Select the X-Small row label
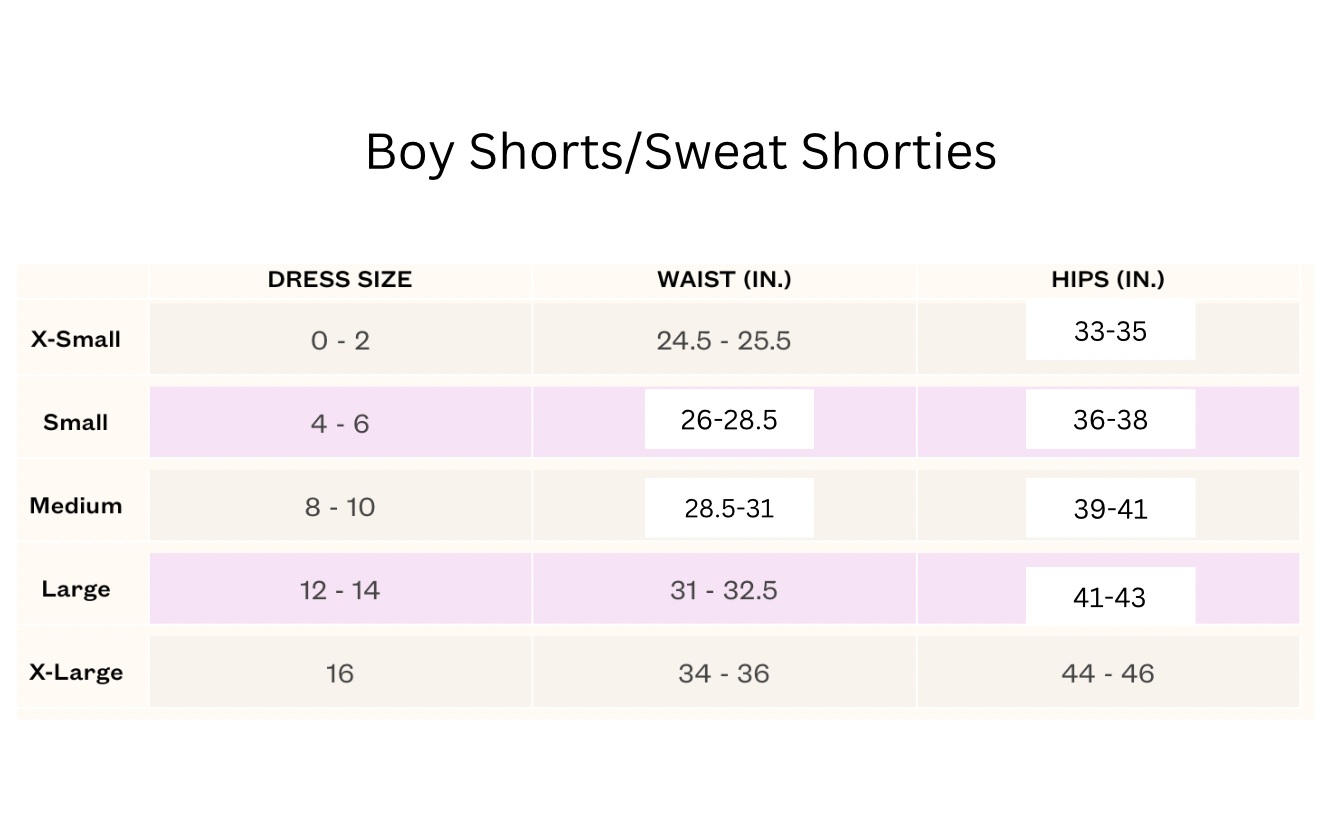 coord(76,339)
